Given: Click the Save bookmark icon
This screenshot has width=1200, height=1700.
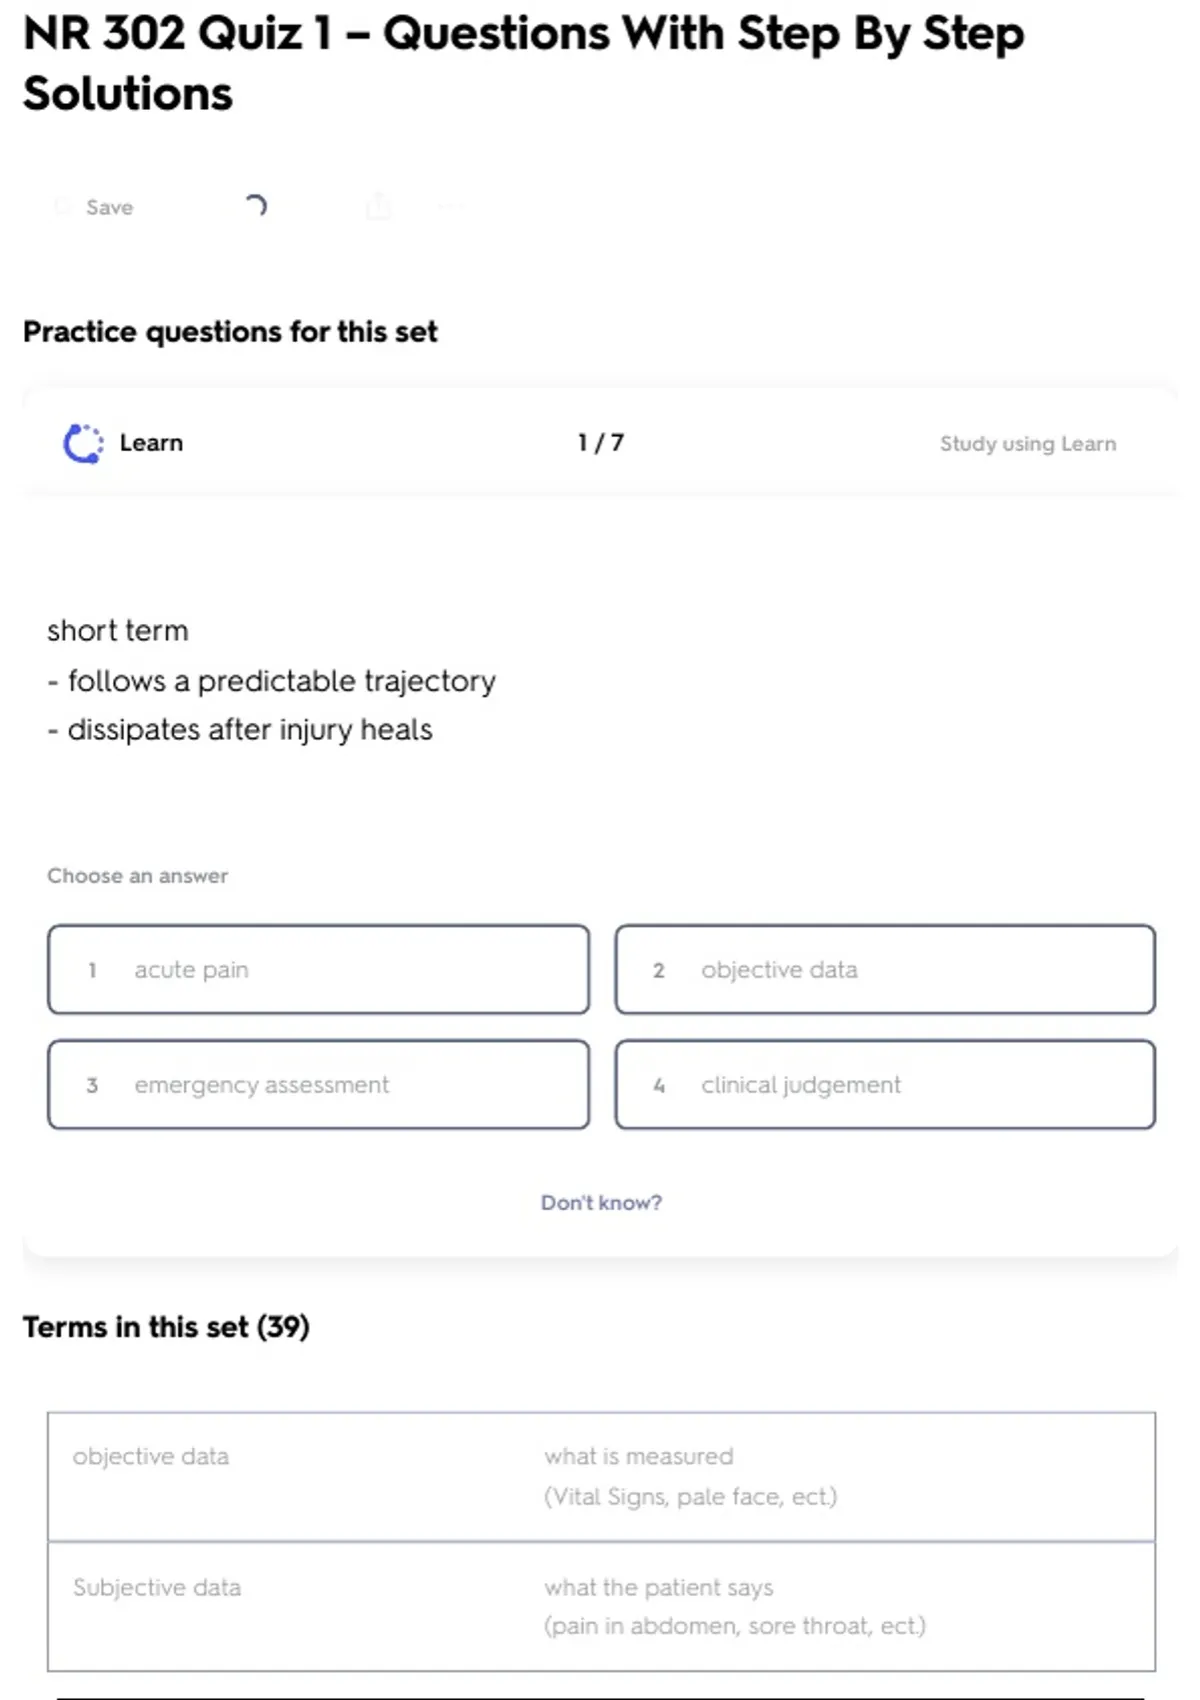Looking at the screenshot, I should coord(63,207).
